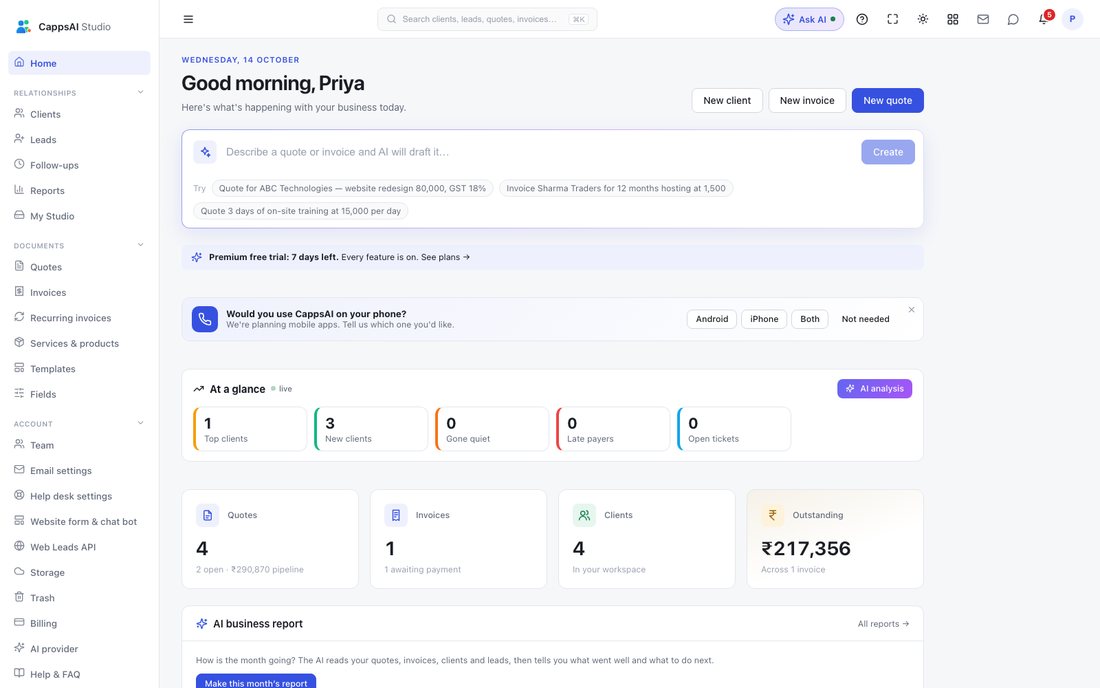Image resolution: width=1100 pixels, height=688 pixels.
Task: Open Email settings in sidebar
Action: (x=79, y=471)
